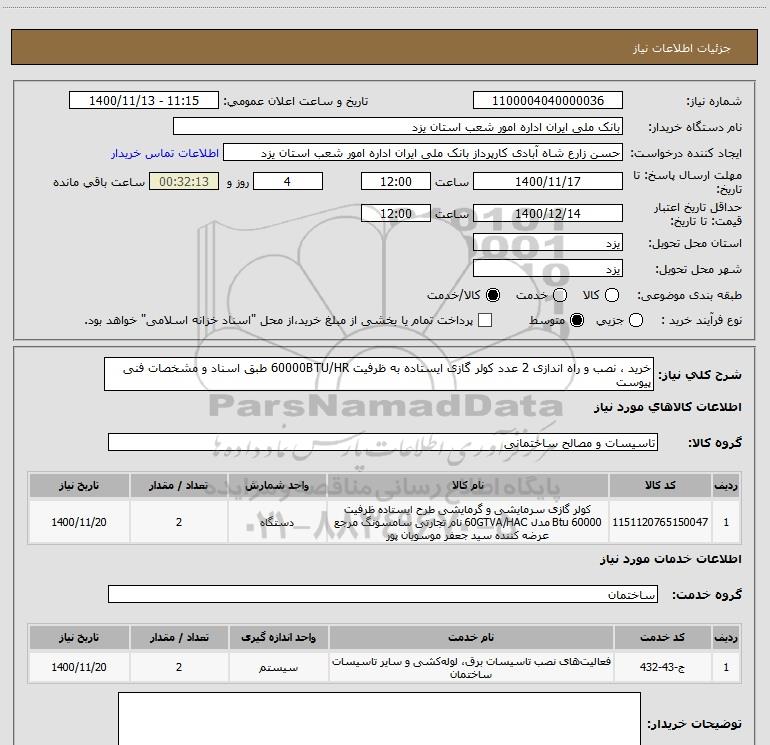Click the service name cell فعالیت‌های نصب تاسیسات
770x745 pixels.
click(x=471, y=667)
